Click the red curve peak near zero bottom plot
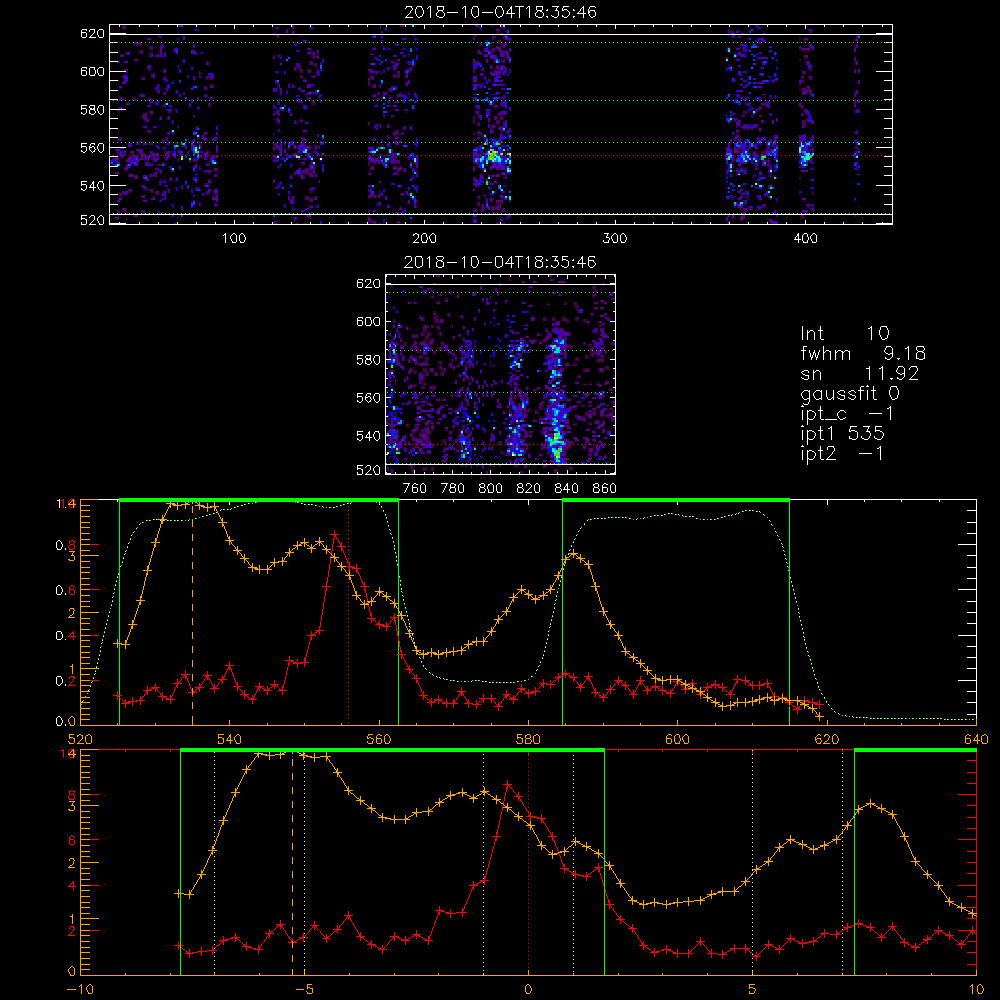The width and height of the screenshot is (1000, 1000). [x=508, y=783]
